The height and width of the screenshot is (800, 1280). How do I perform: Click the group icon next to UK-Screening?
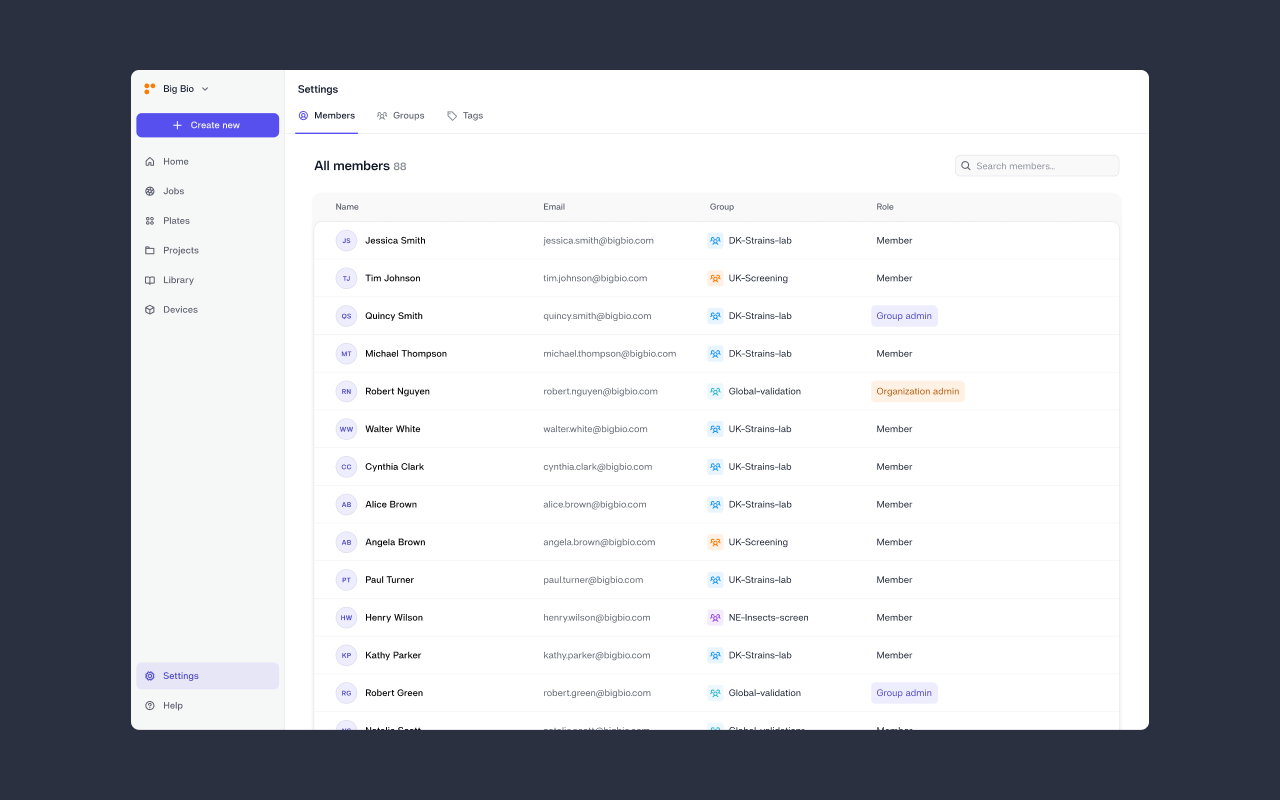point(715,278)
